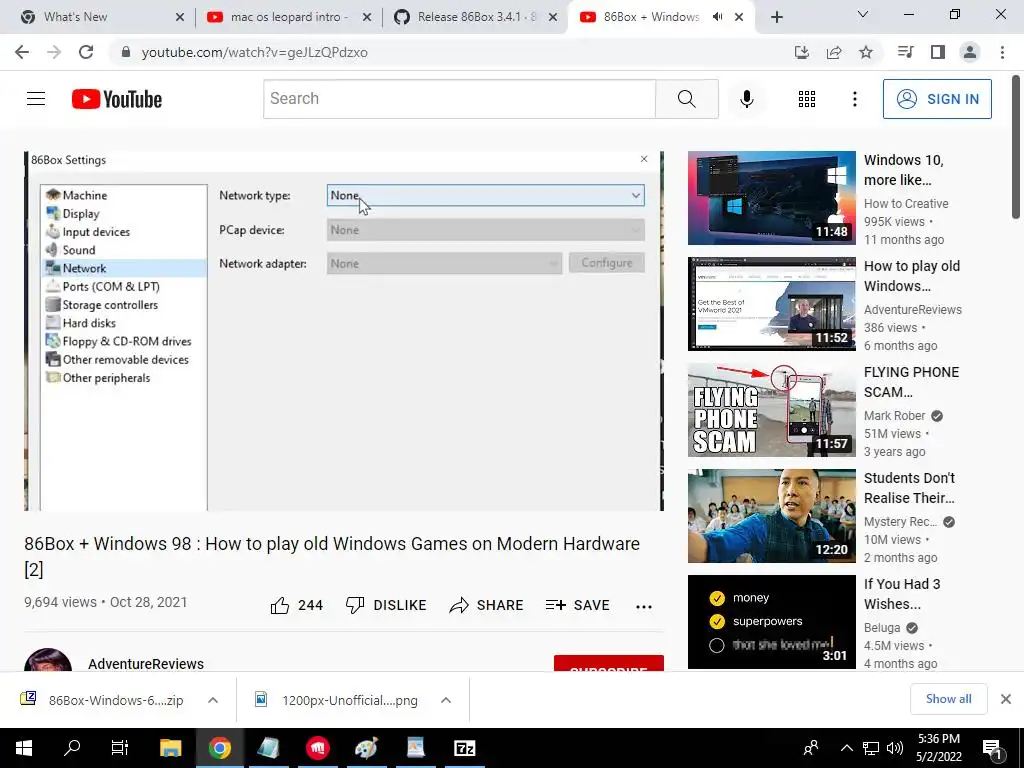Bookmark this page with the star
1024x768 pixels.
[x=866, y=52]
